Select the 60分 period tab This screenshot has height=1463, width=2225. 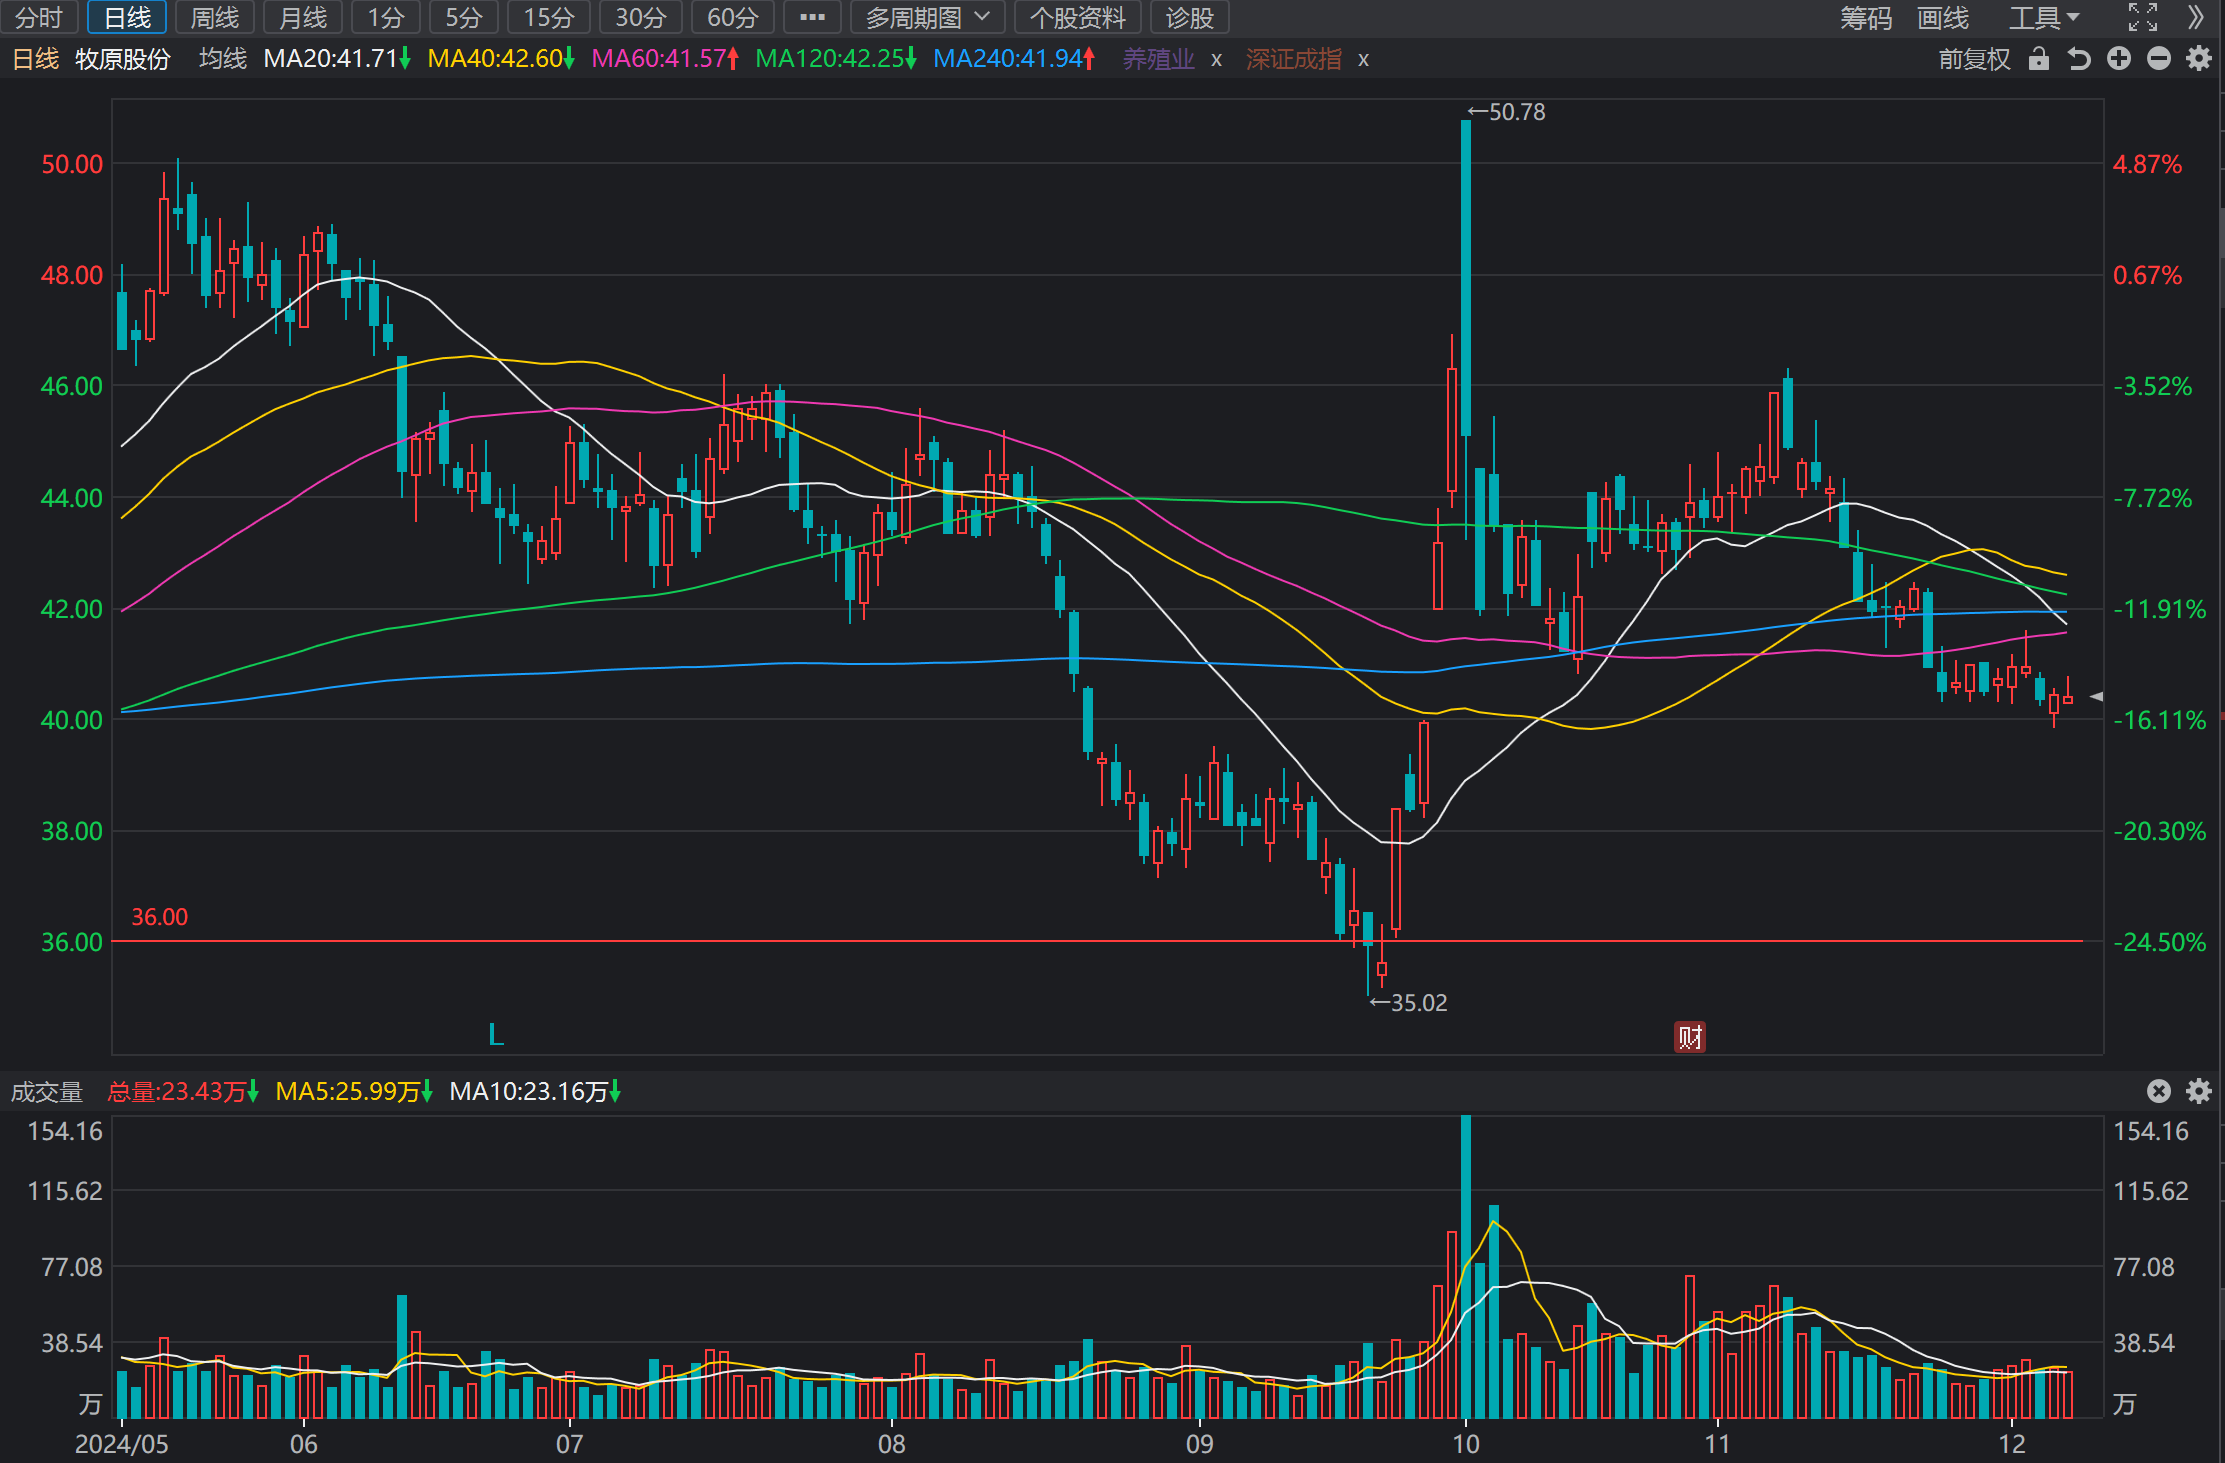pyautogui.click(x=733, y=17)
